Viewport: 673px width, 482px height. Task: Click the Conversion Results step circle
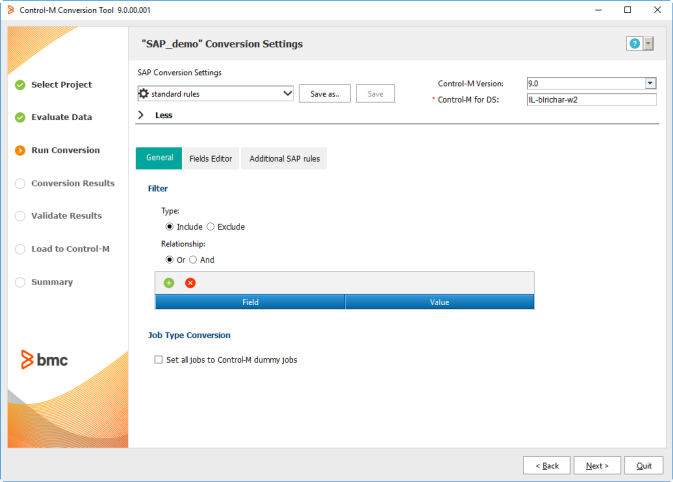tap(20, 184)
